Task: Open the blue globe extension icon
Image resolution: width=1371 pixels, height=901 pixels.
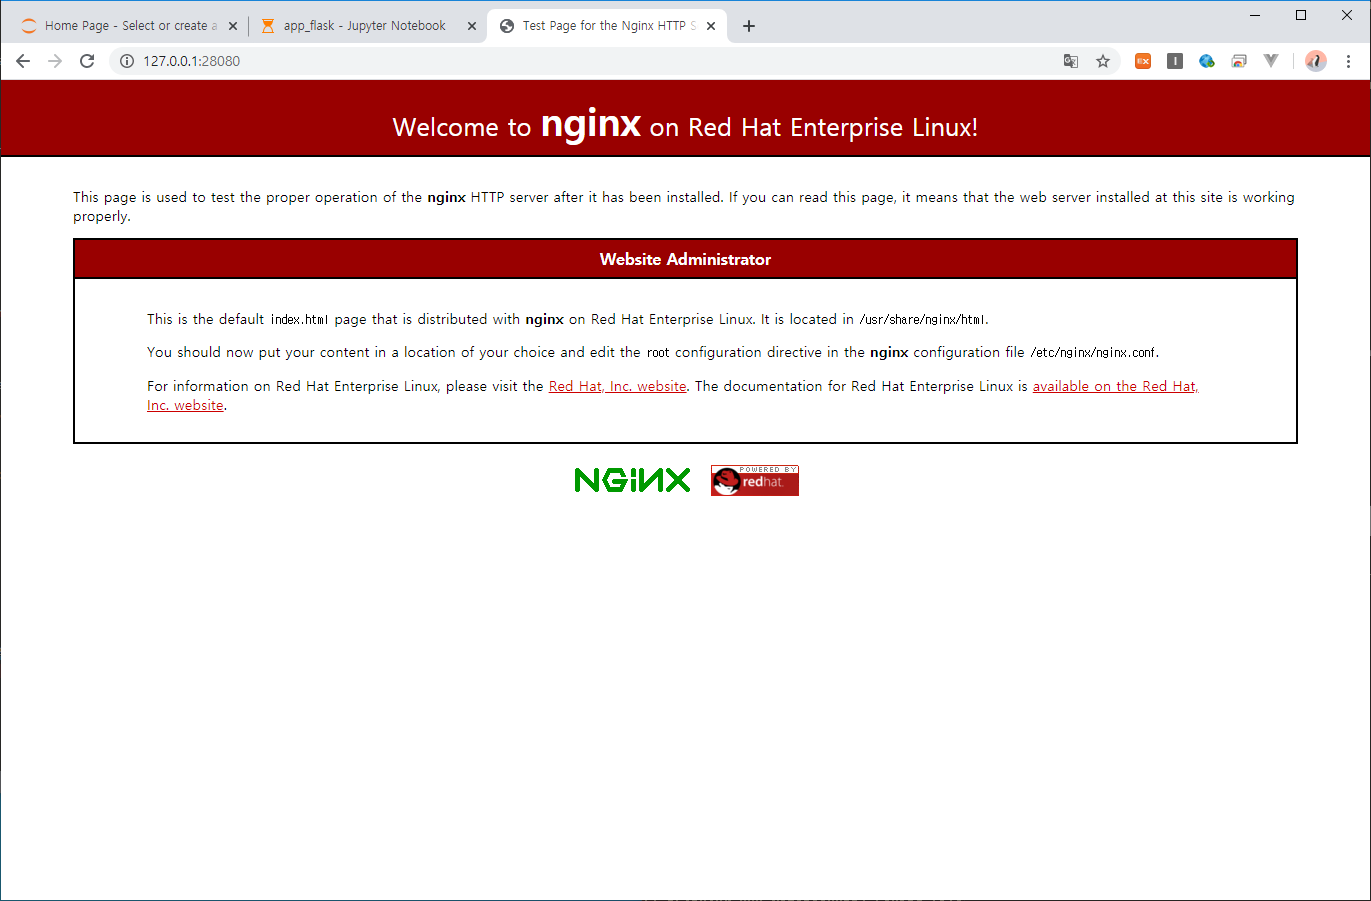Action: pos(1207,61)
